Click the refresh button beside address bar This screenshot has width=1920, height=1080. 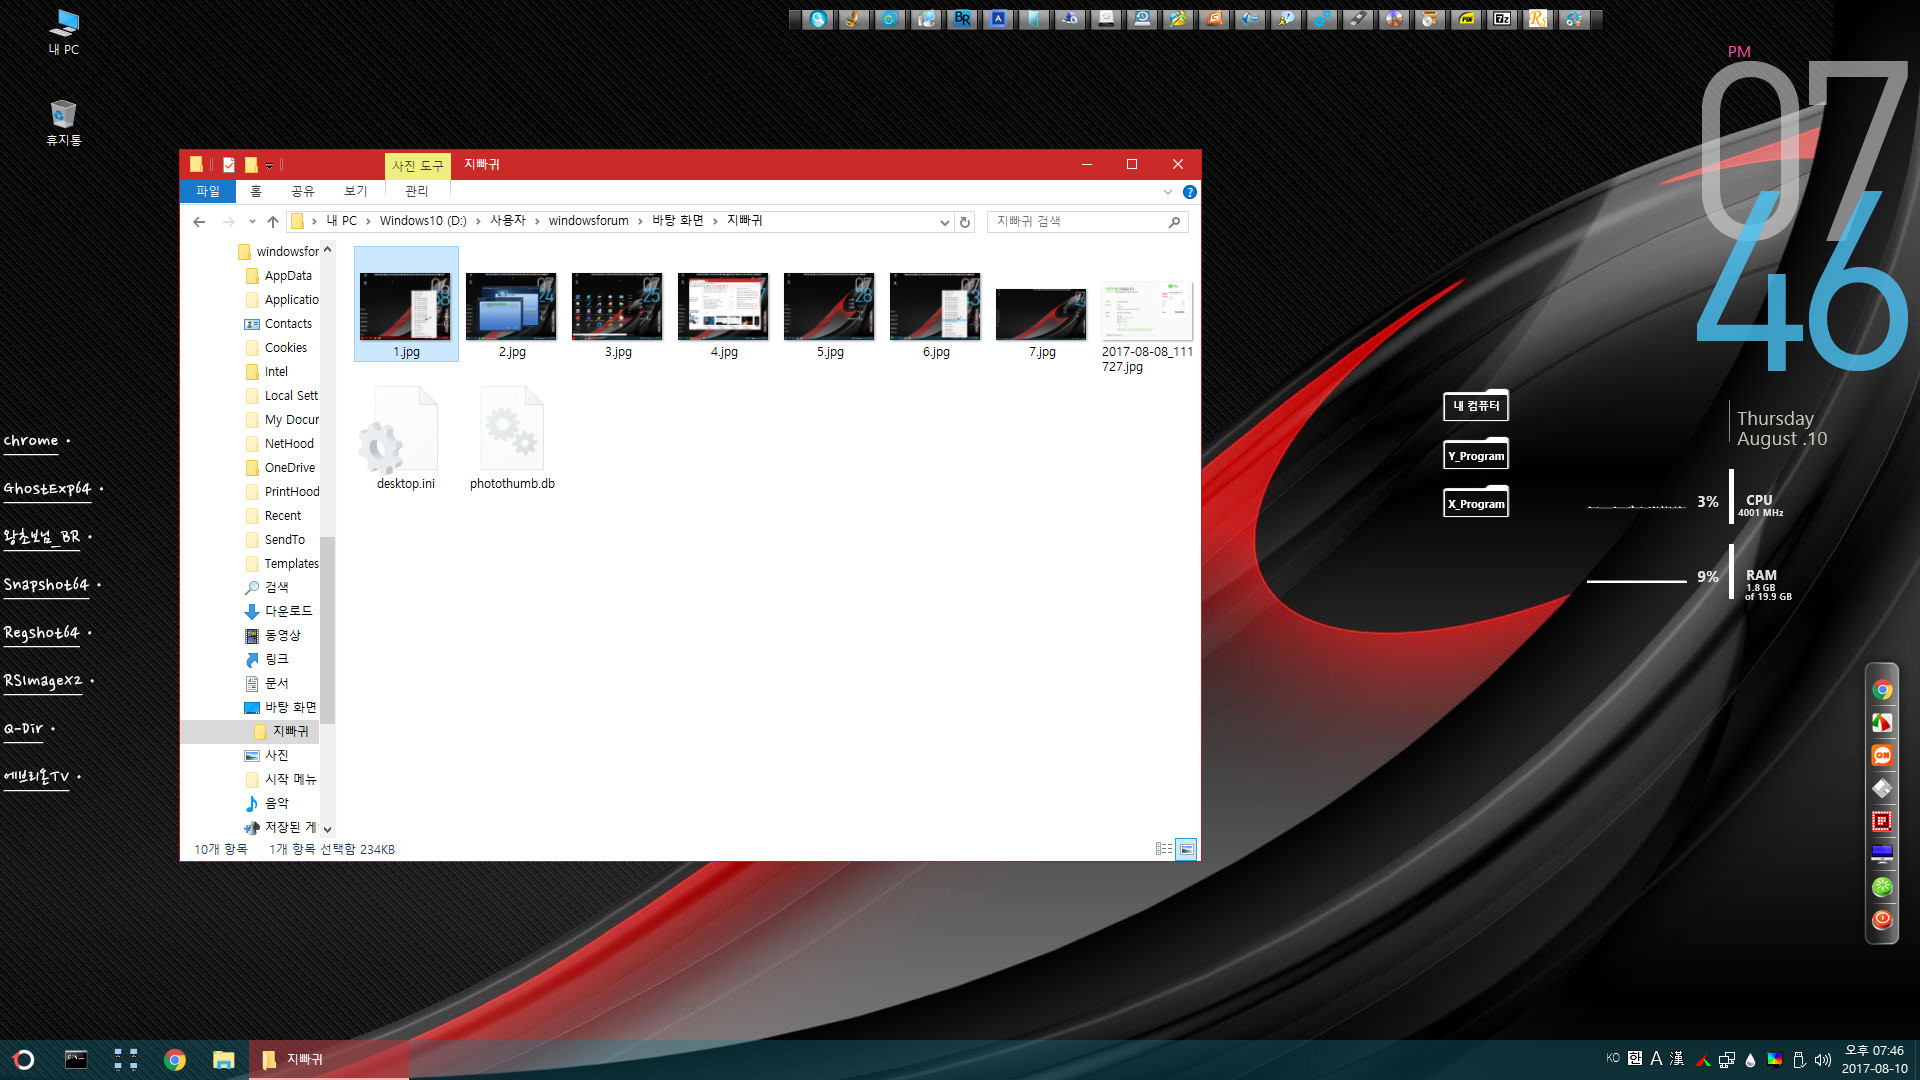pos(965,222)
